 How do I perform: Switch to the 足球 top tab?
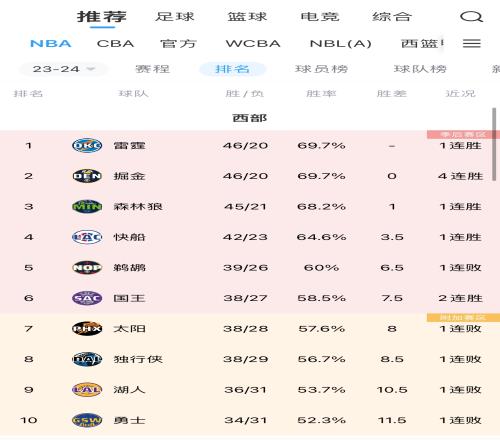pyautogui.click(x=175, y=17)
